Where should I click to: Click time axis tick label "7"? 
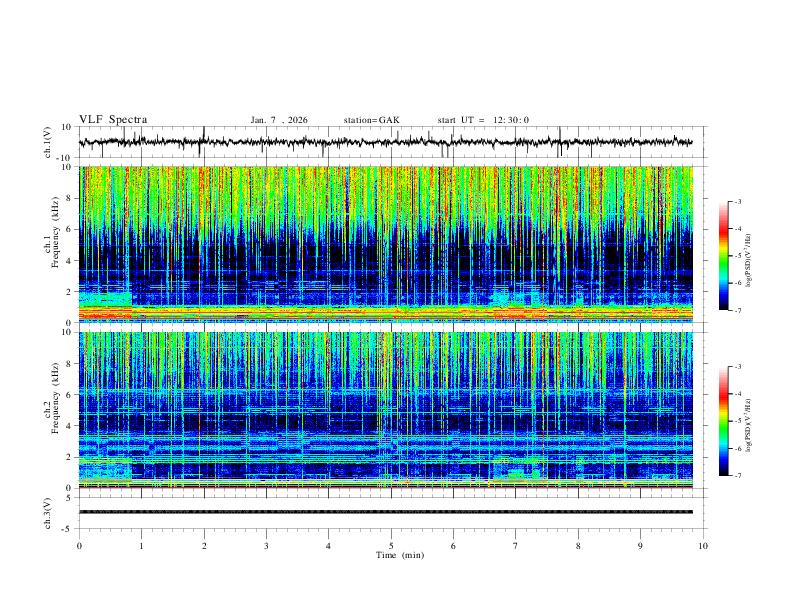516,546
